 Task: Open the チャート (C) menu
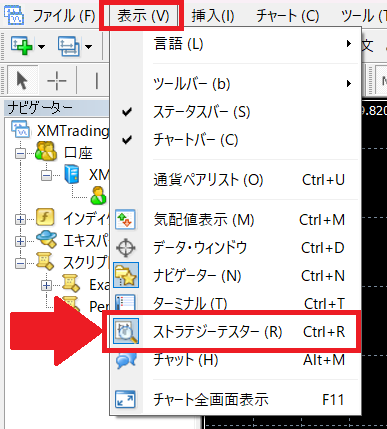288,16
